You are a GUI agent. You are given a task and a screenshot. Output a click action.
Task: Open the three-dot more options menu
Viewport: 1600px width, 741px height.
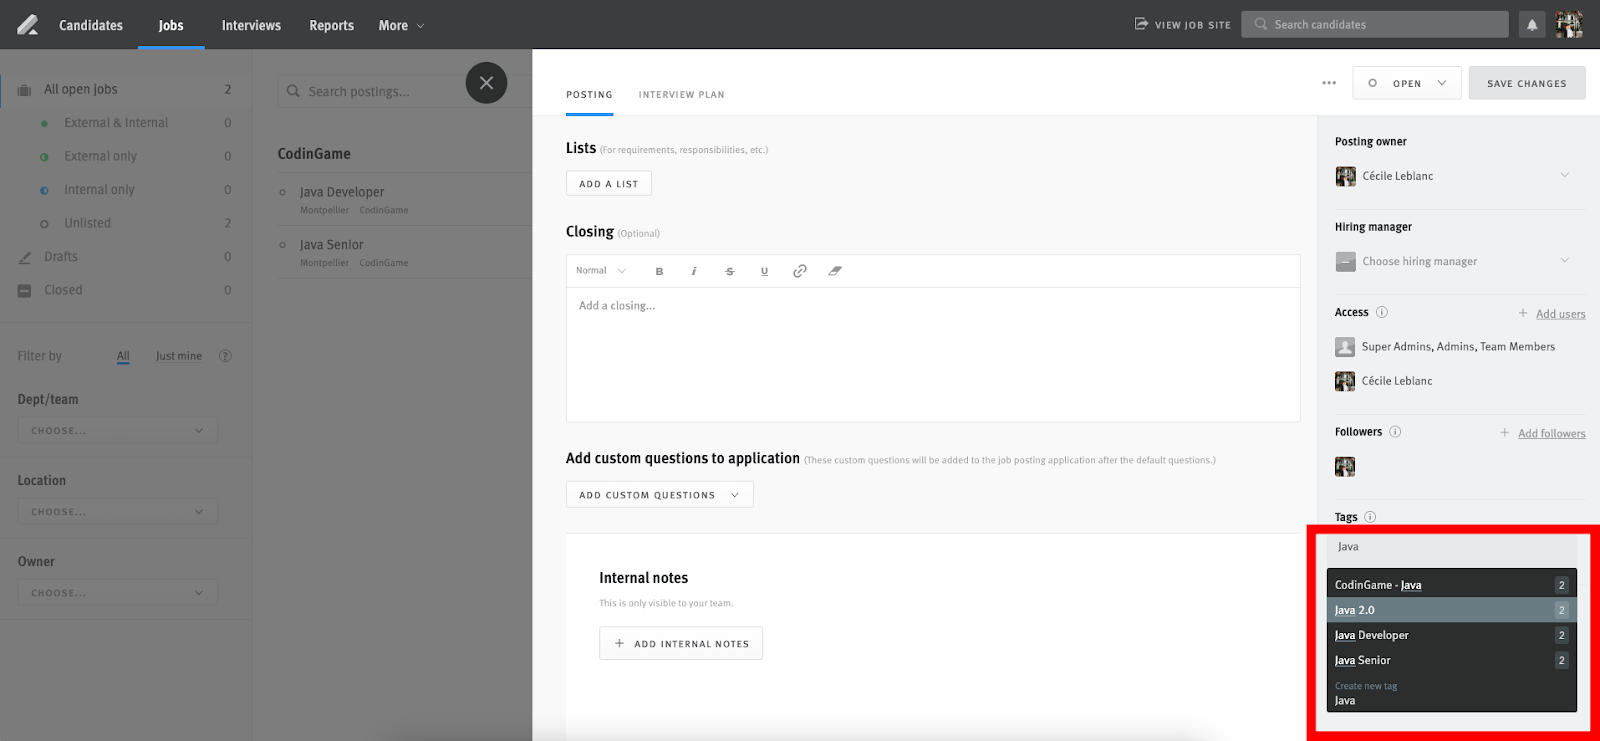[1328, 83]
